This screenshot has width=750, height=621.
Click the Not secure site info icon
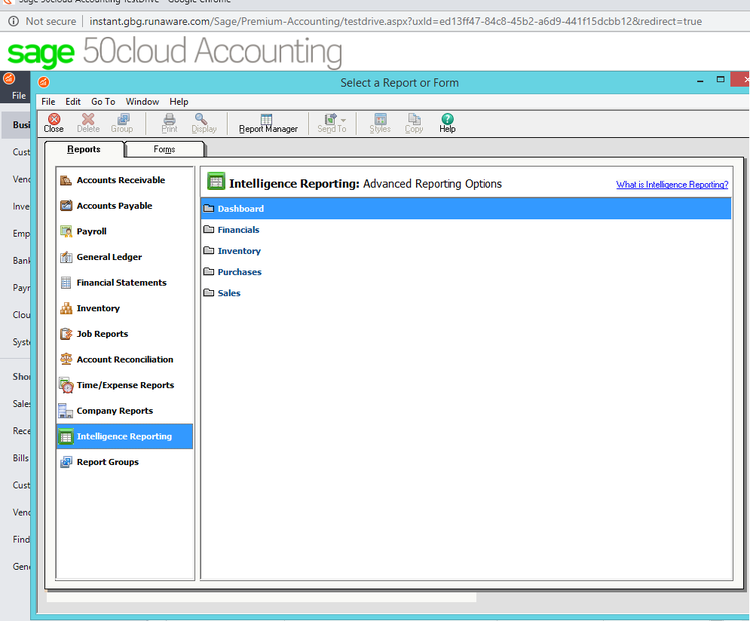coord(14,22)
